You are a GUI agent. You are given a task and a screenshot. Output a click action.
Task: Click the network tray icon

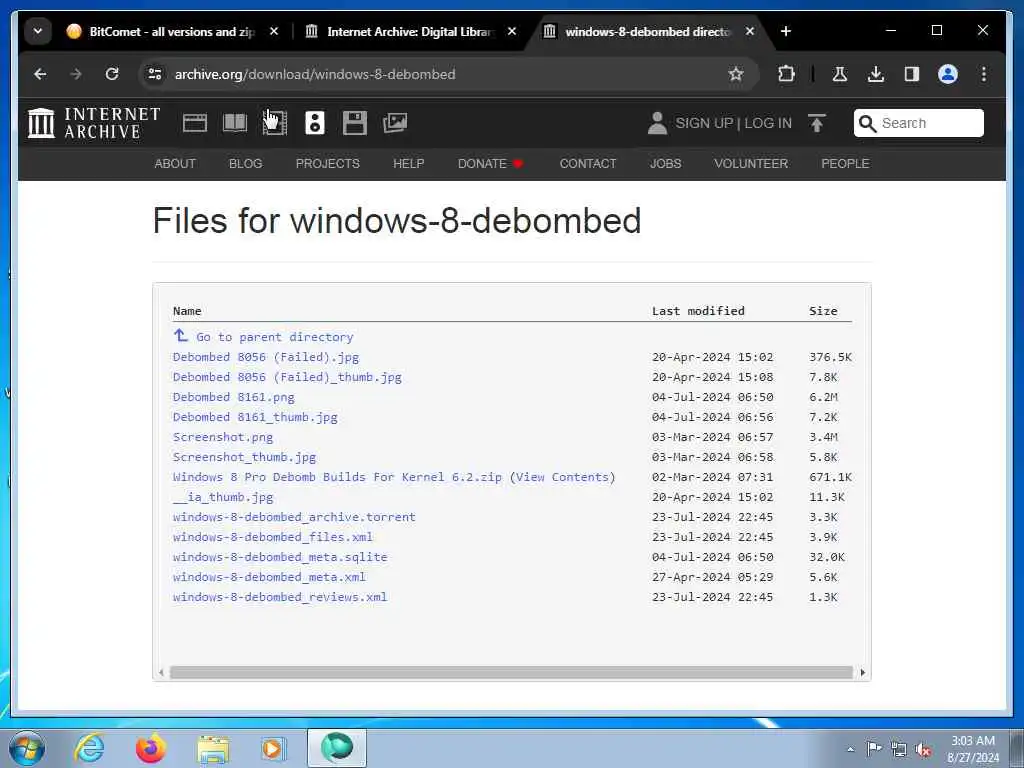point(899,749)
